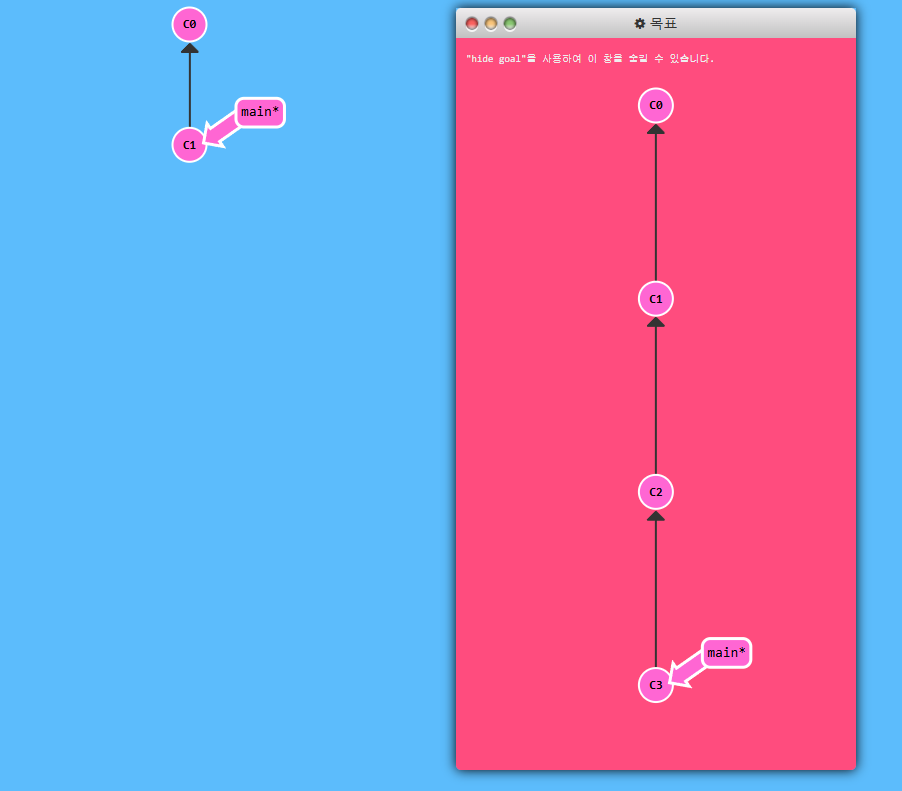Click the C1 commit node in main tree
Viewport: 902px width, 791px height.
[x=189, y=145]
